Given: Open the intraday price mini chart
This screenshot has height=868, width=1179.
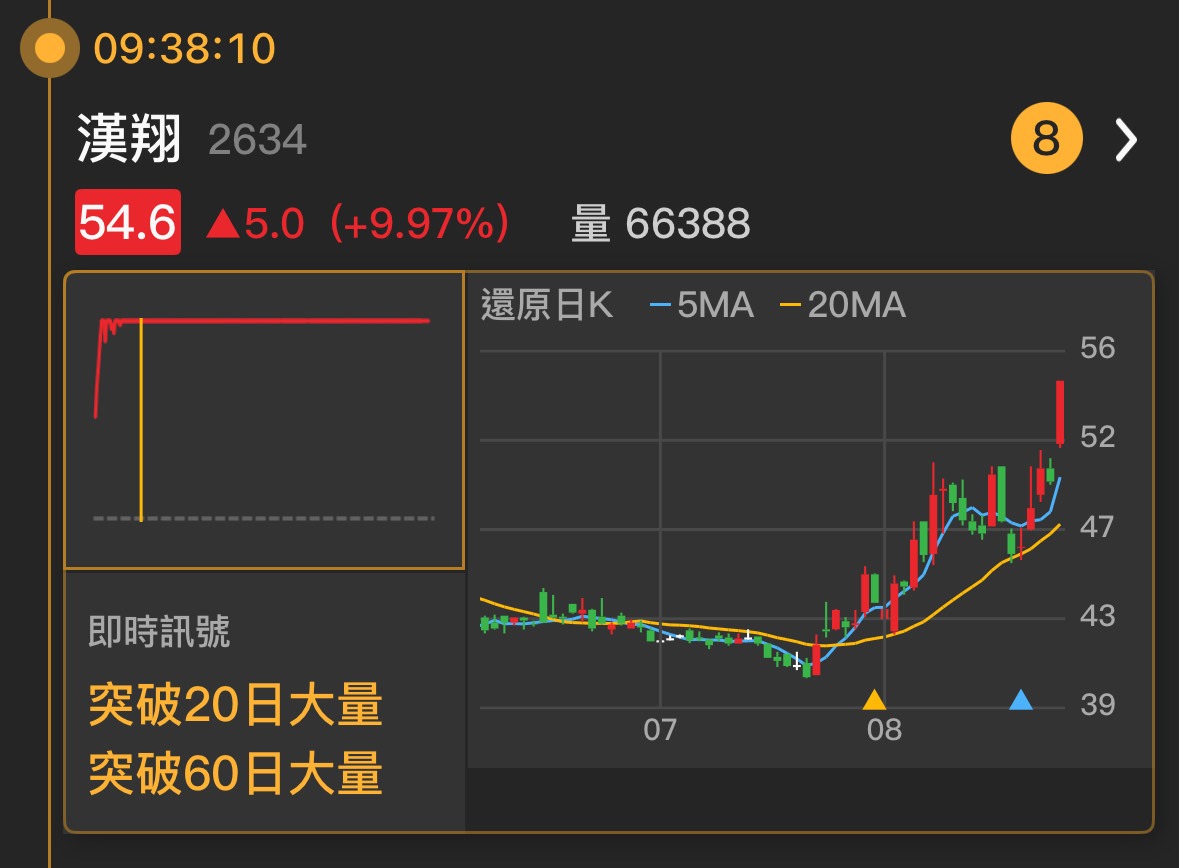Looking at the screenshot, I should click(265, 420).
